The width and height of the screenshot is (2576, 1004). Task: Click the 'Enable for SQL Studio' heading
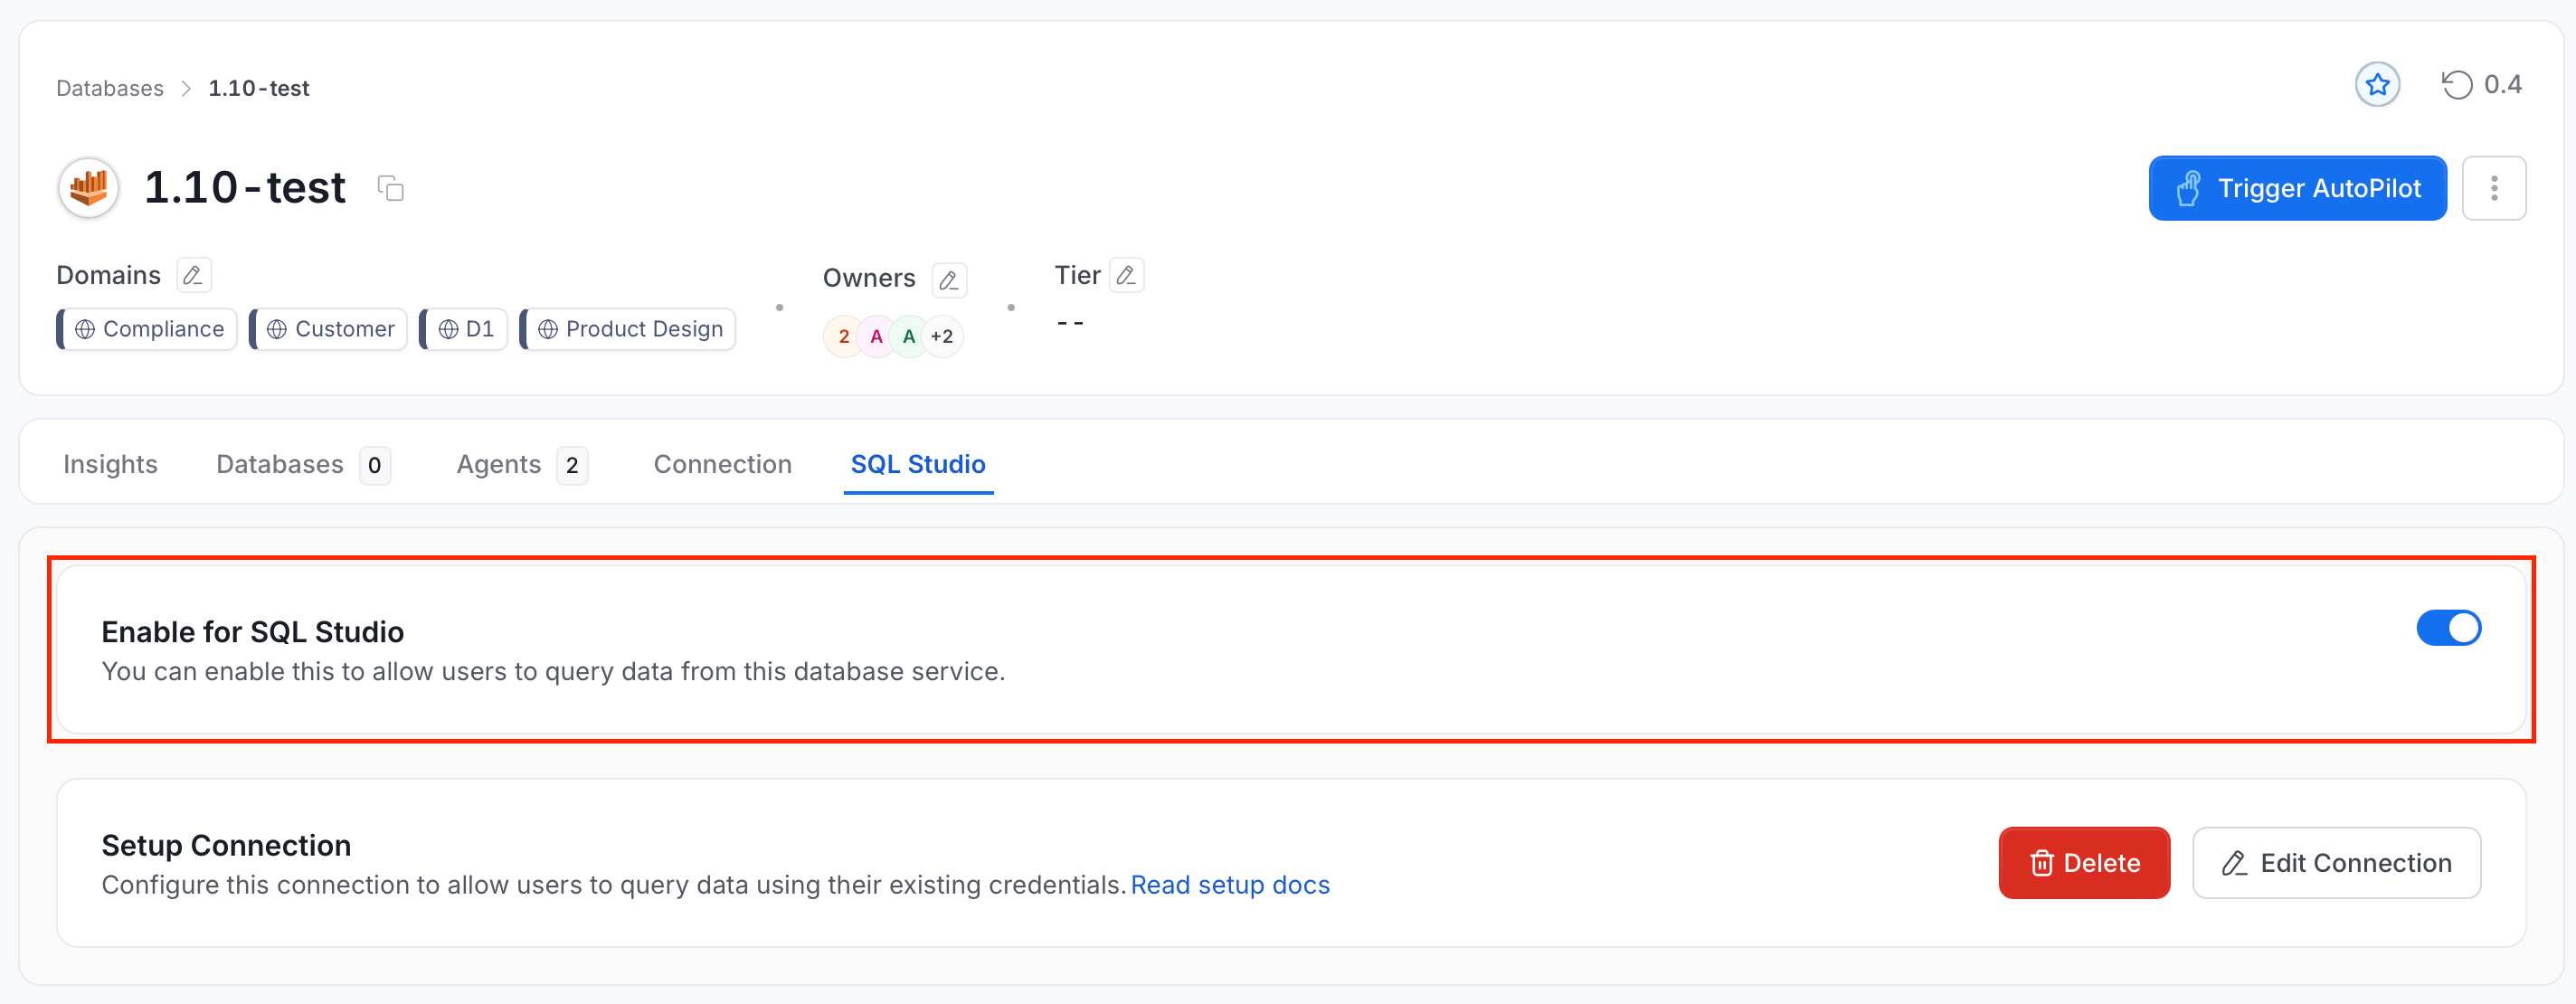pyautogui.click(x=252, y=632)
